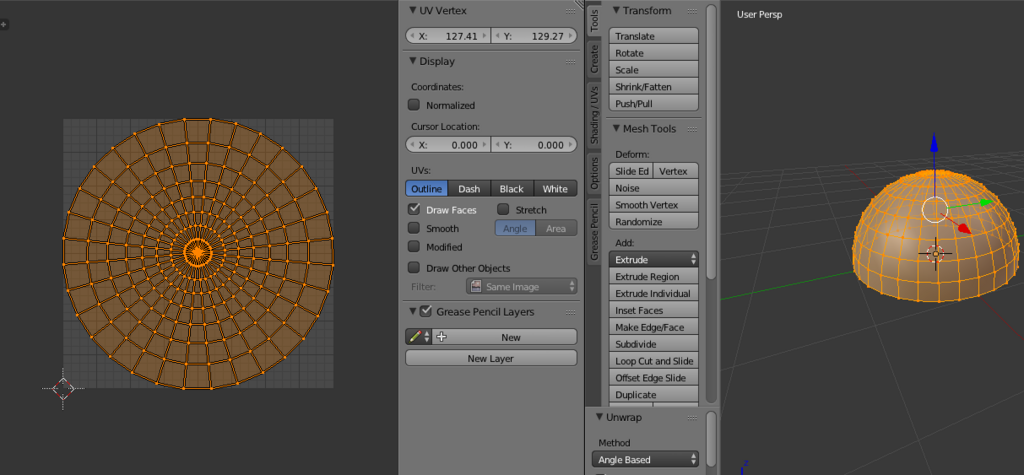
Task: Enable Modified checkbox
Action: 413,246
